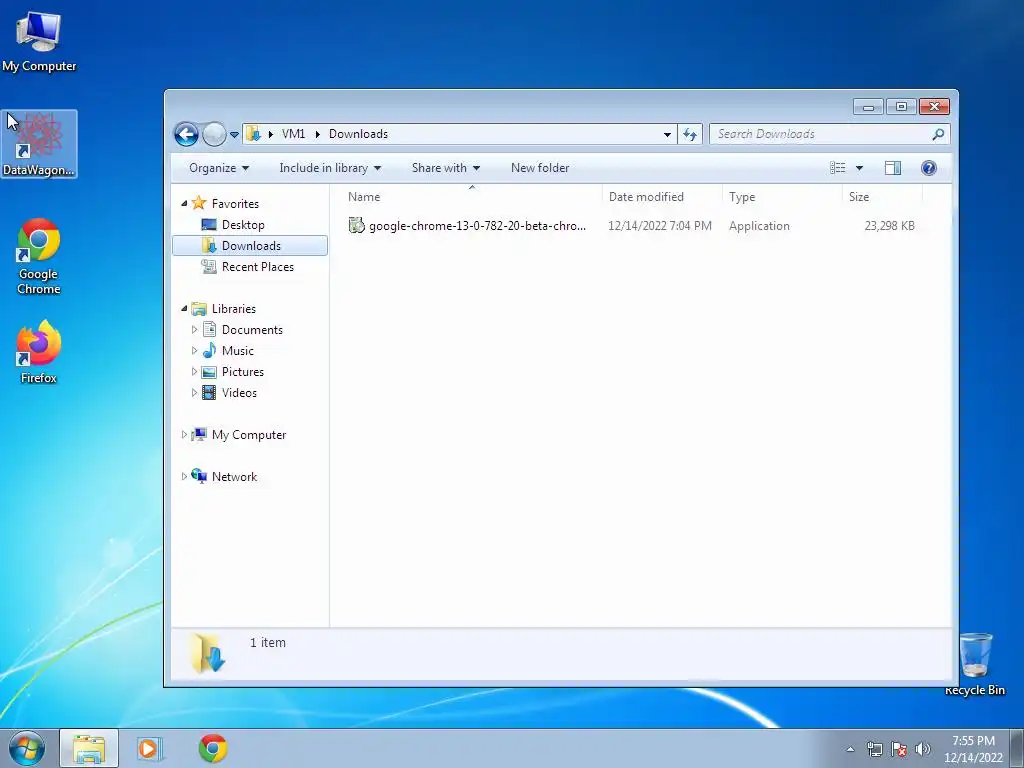Click the Show desktop strip
1024x768 pixels.
(x=1017, y=748)
